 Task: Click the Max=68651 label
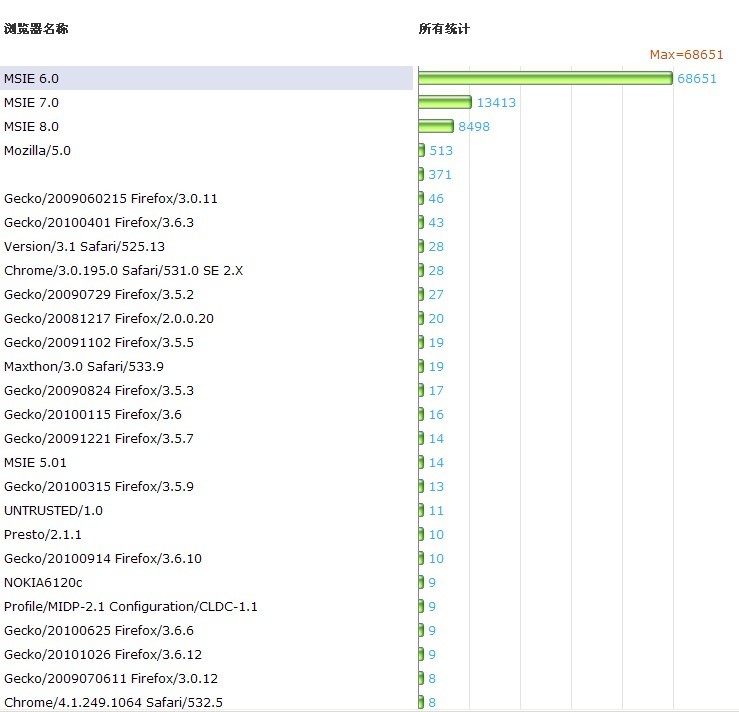pyautogui.click(x=686, y=55)
